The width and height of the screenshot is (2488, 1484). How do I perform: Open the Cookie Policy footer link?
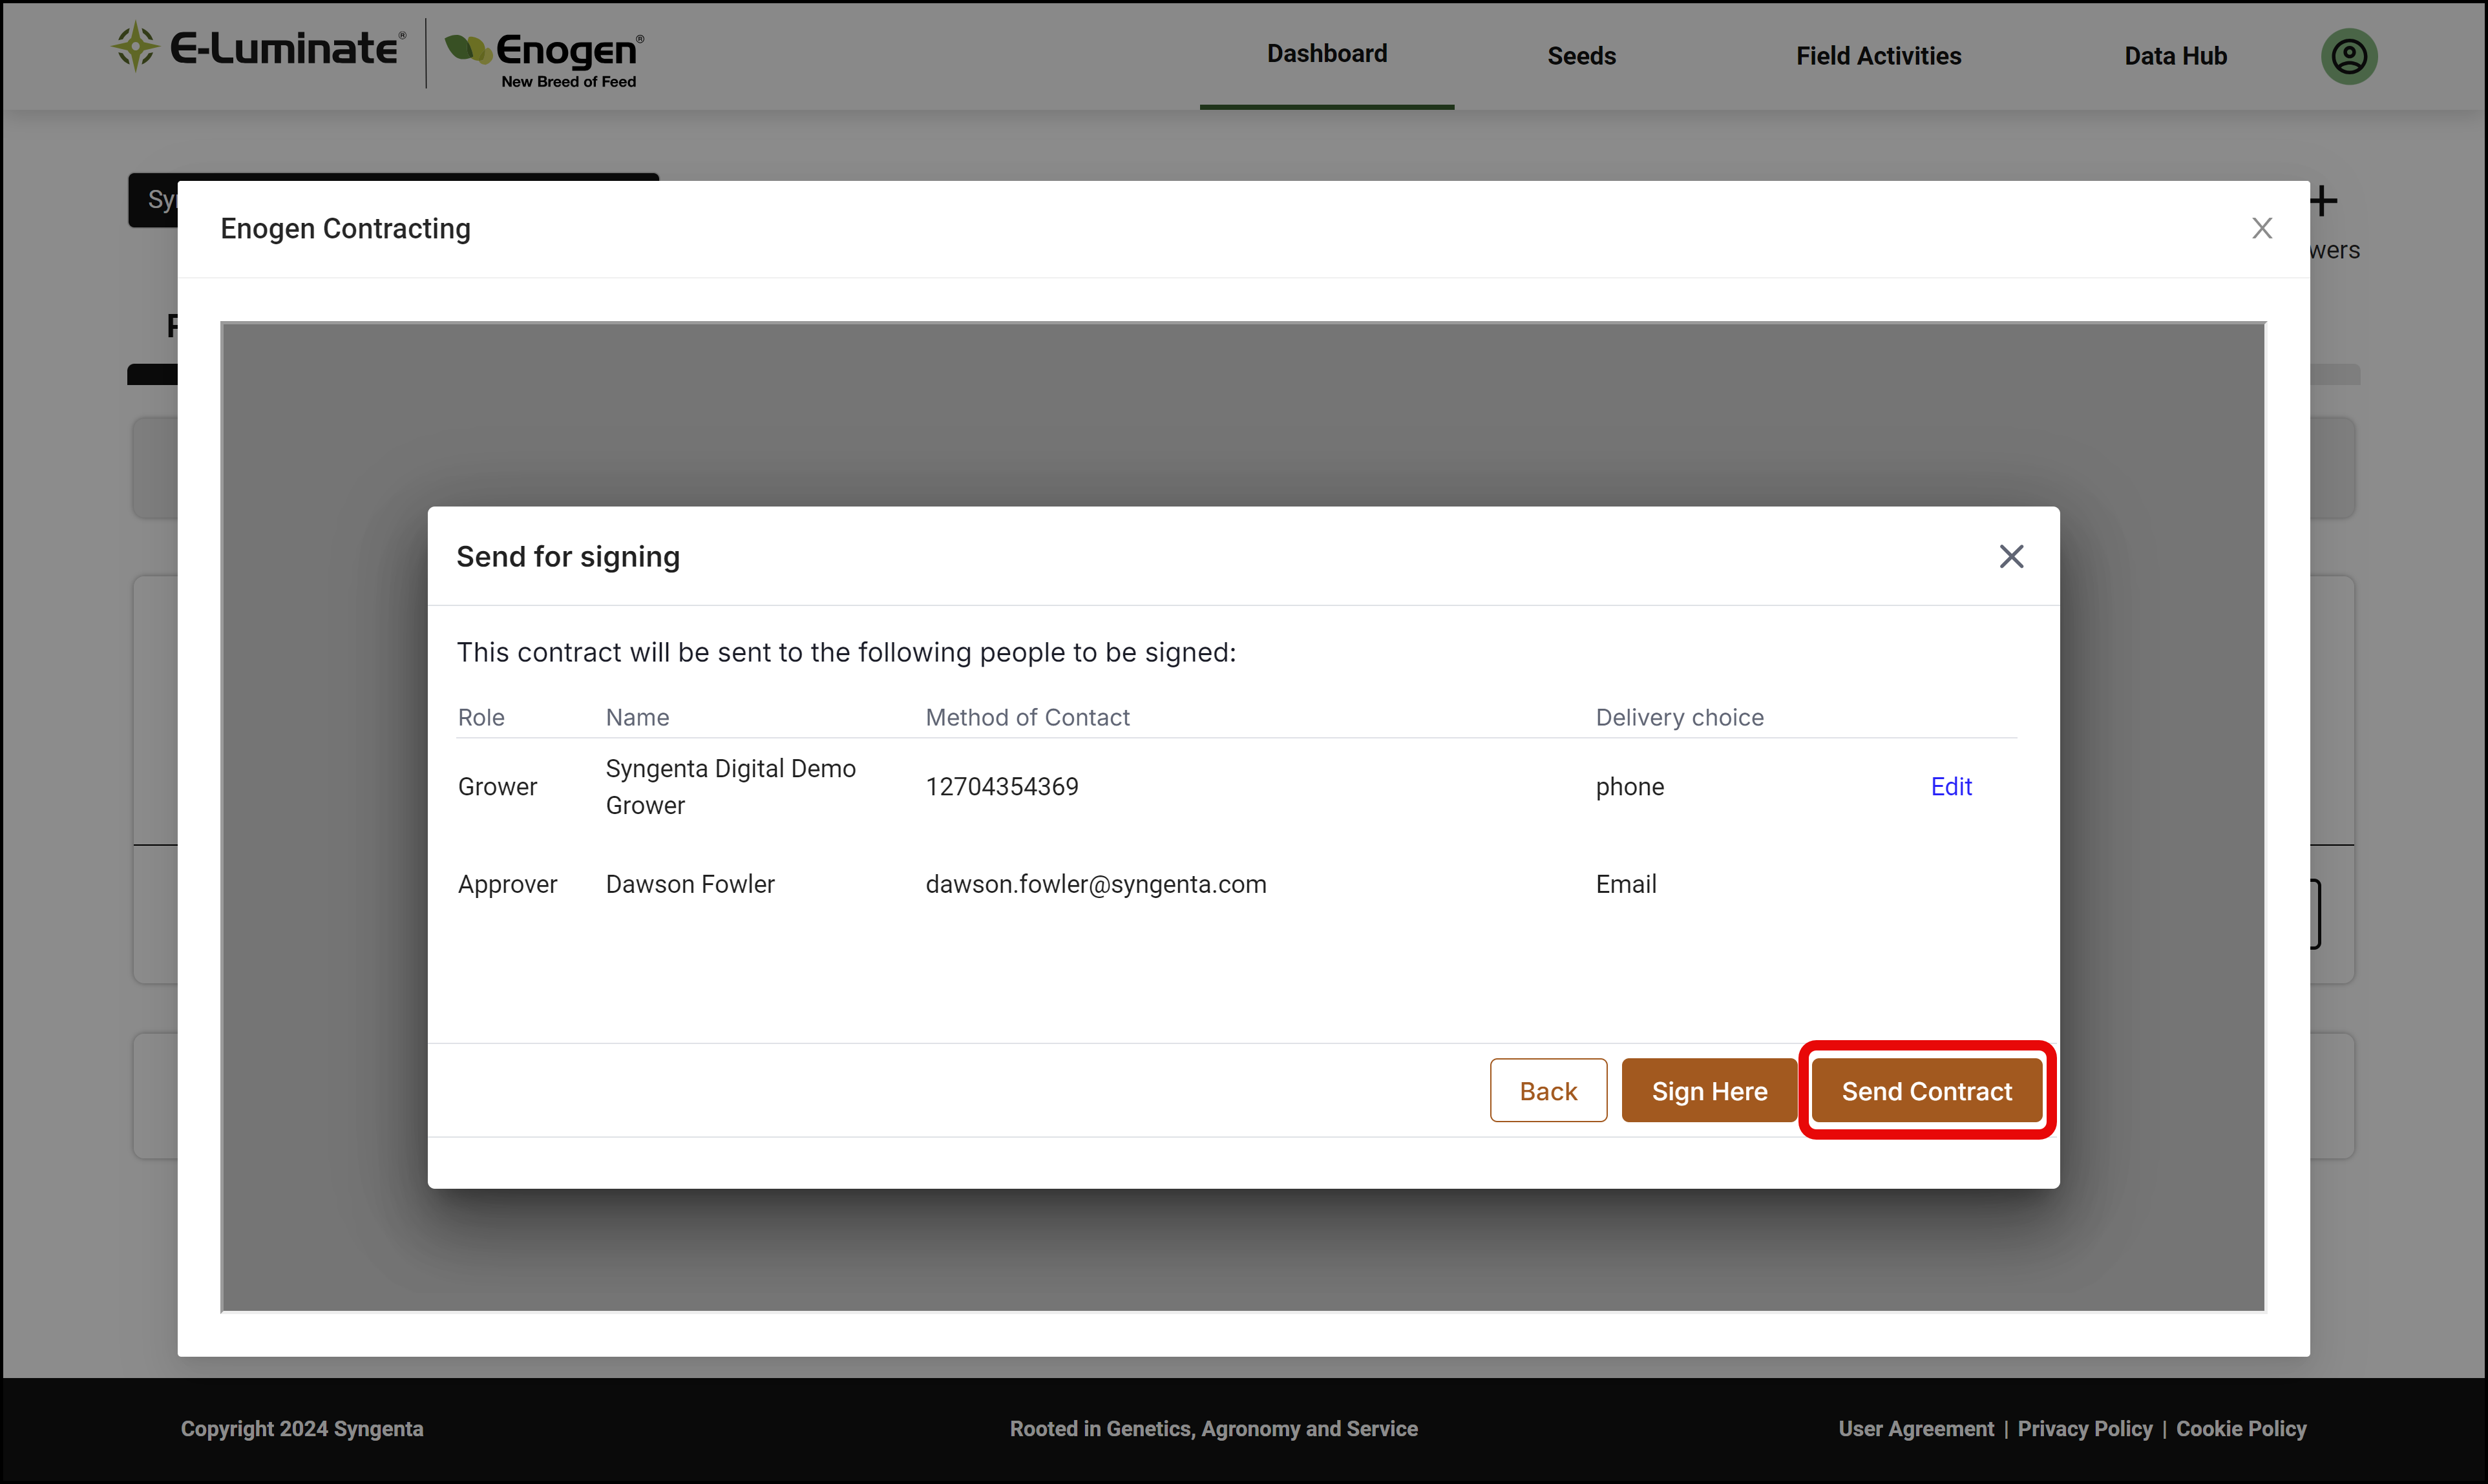click(x=2240, y=1428)
